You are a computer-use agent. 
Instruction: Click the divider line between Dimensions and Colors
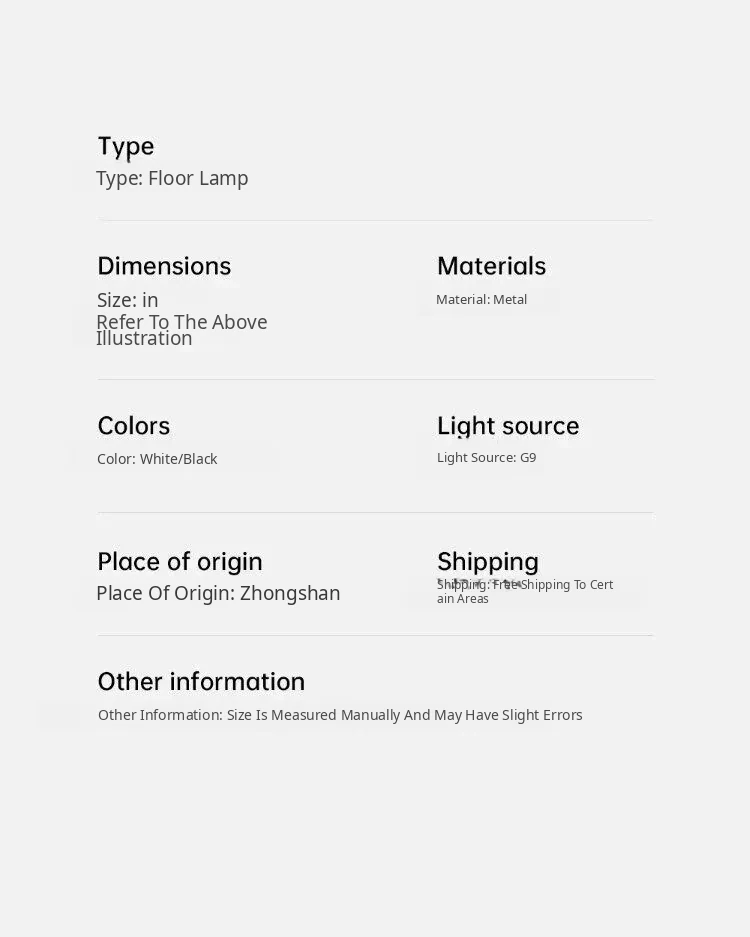pyautogui.click(x=375, y=379)
